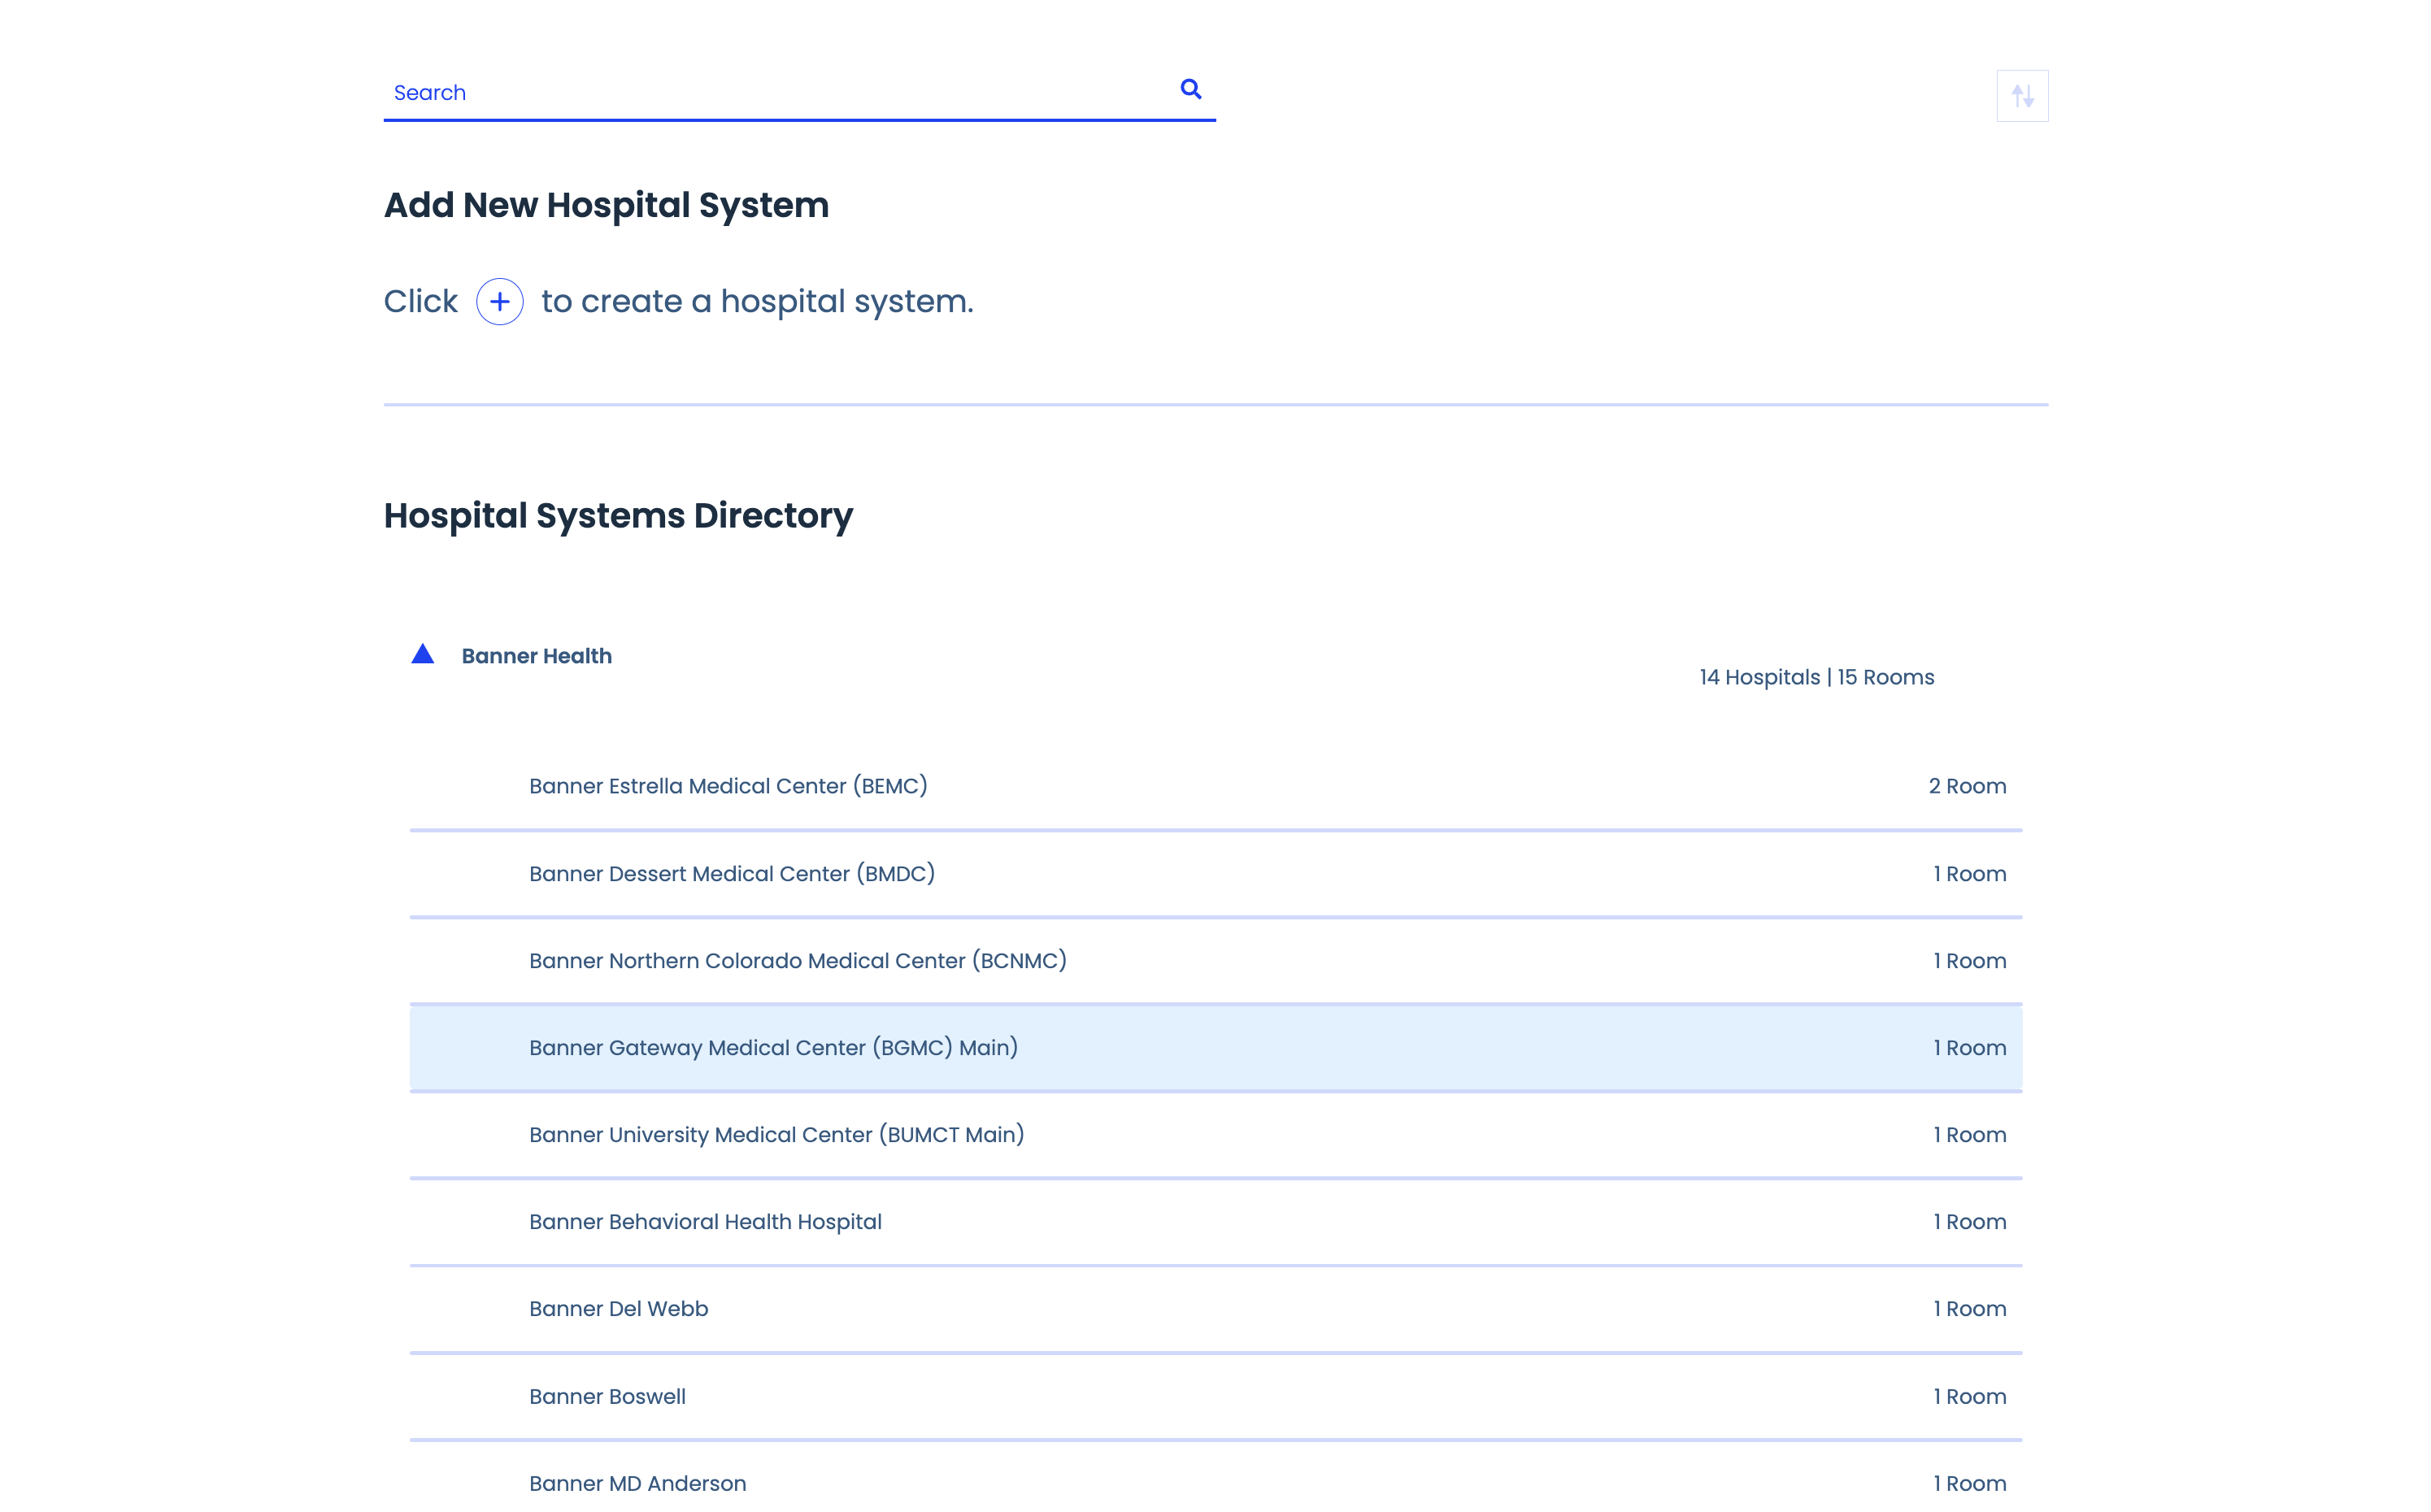Select Banner Health system name
Screen dimensions: 2431x1512
537,656
